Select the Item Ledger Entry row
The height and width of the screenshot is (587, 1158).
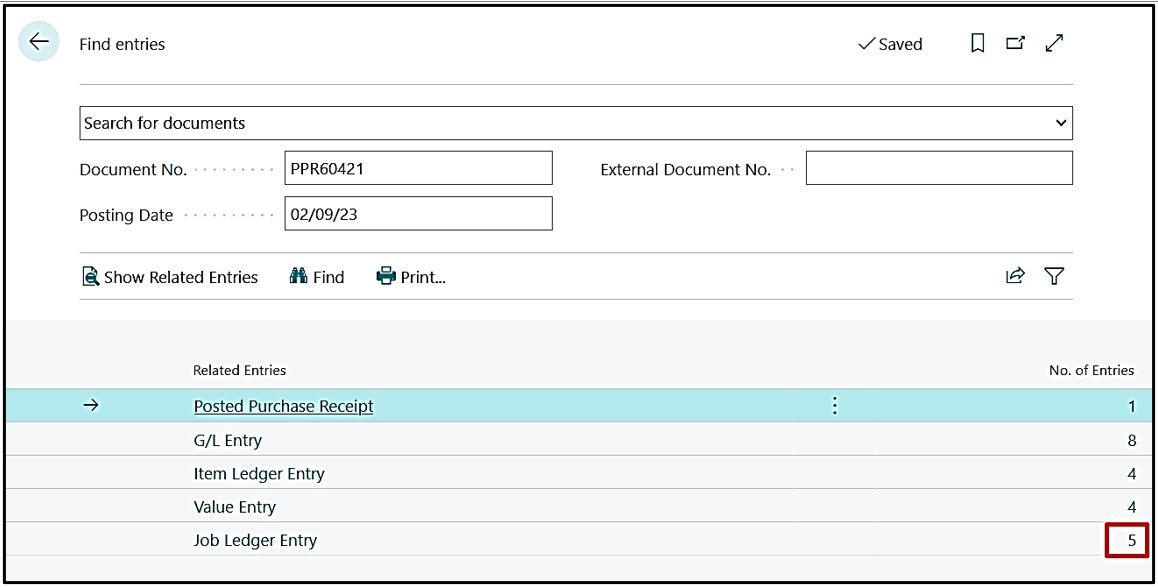(x=259, y=474)
